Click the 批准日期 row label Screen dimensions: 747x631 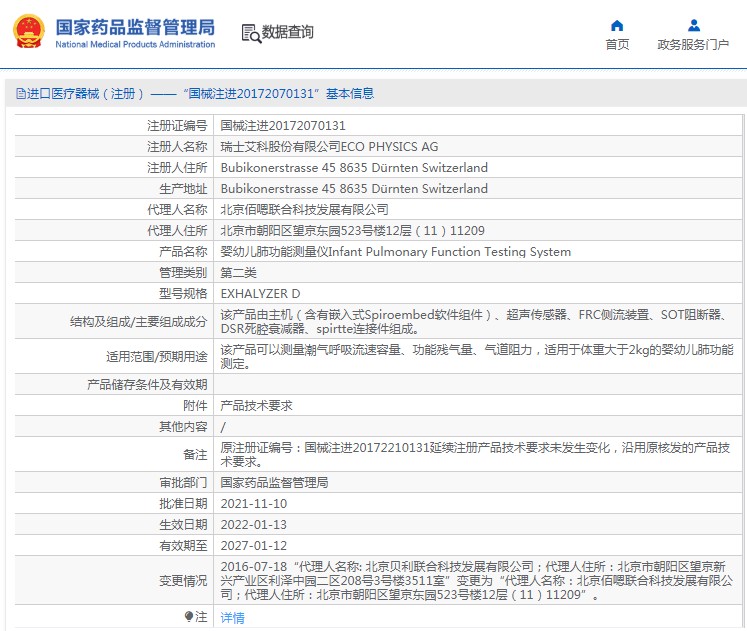[x=183, y=503]
